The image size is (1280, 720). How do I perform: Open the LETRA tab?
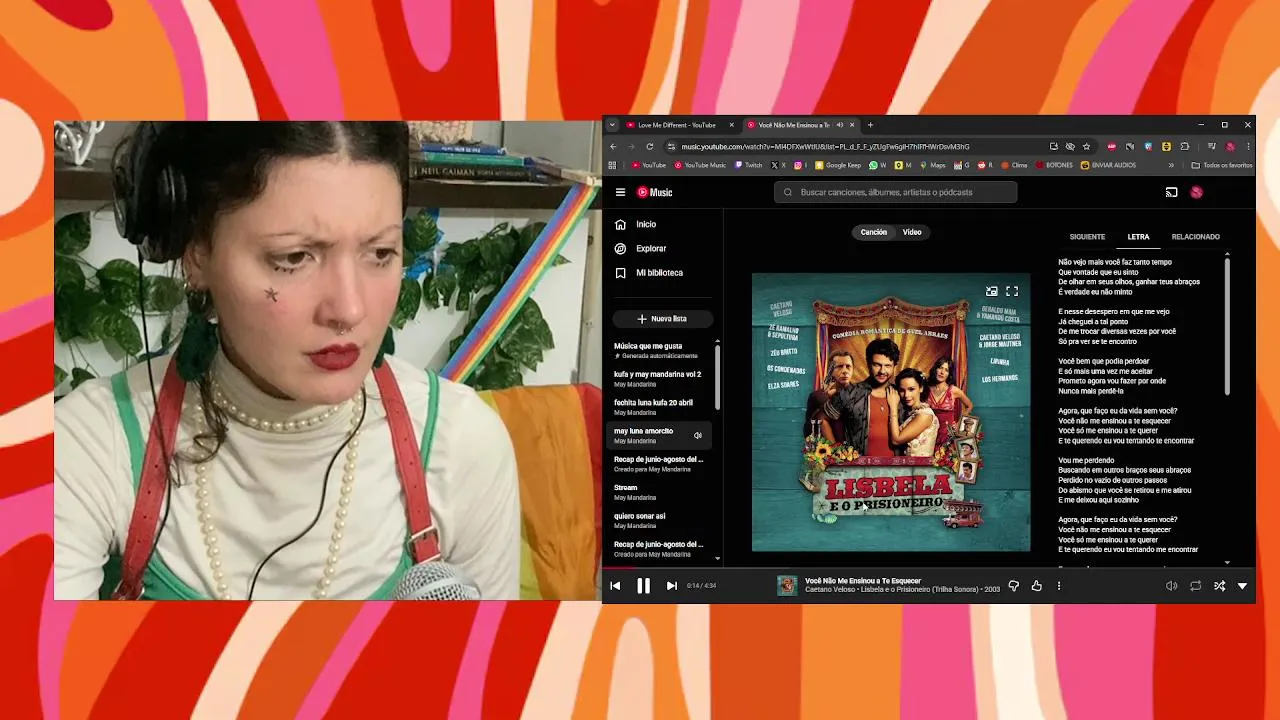coord(1138,237)
